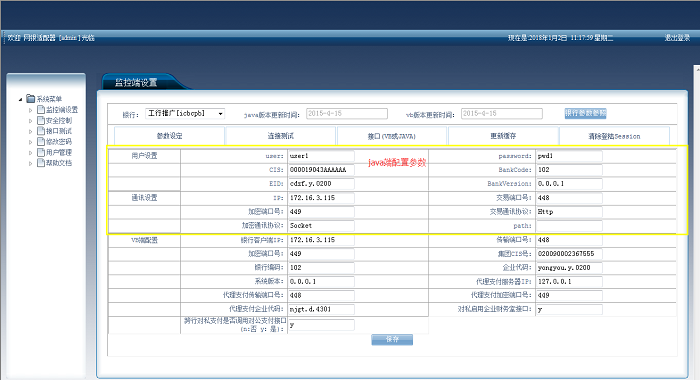Click the 代理支付服务器IP input field
This screenshot has width=700, height=380.
(569, 282)
